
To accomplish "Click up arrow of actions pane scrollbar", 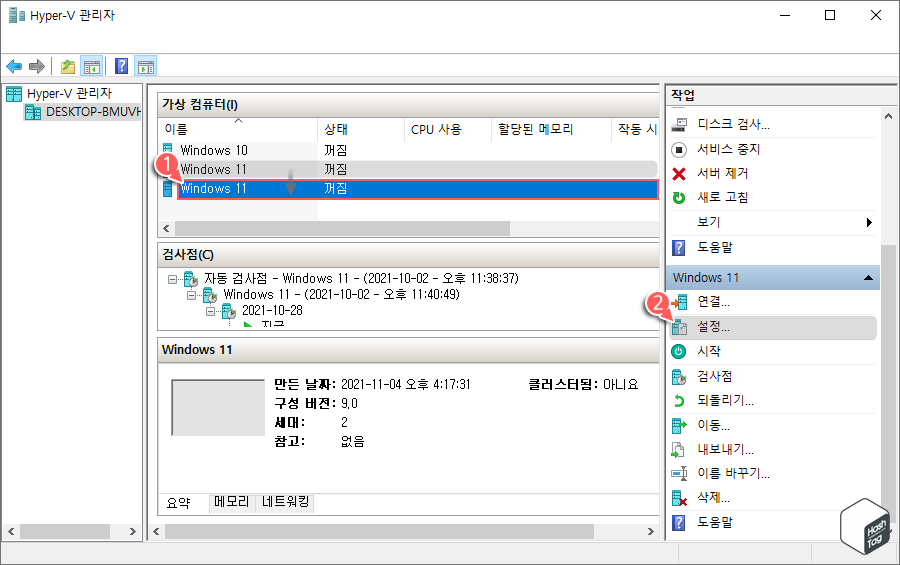I will [888, 116].
